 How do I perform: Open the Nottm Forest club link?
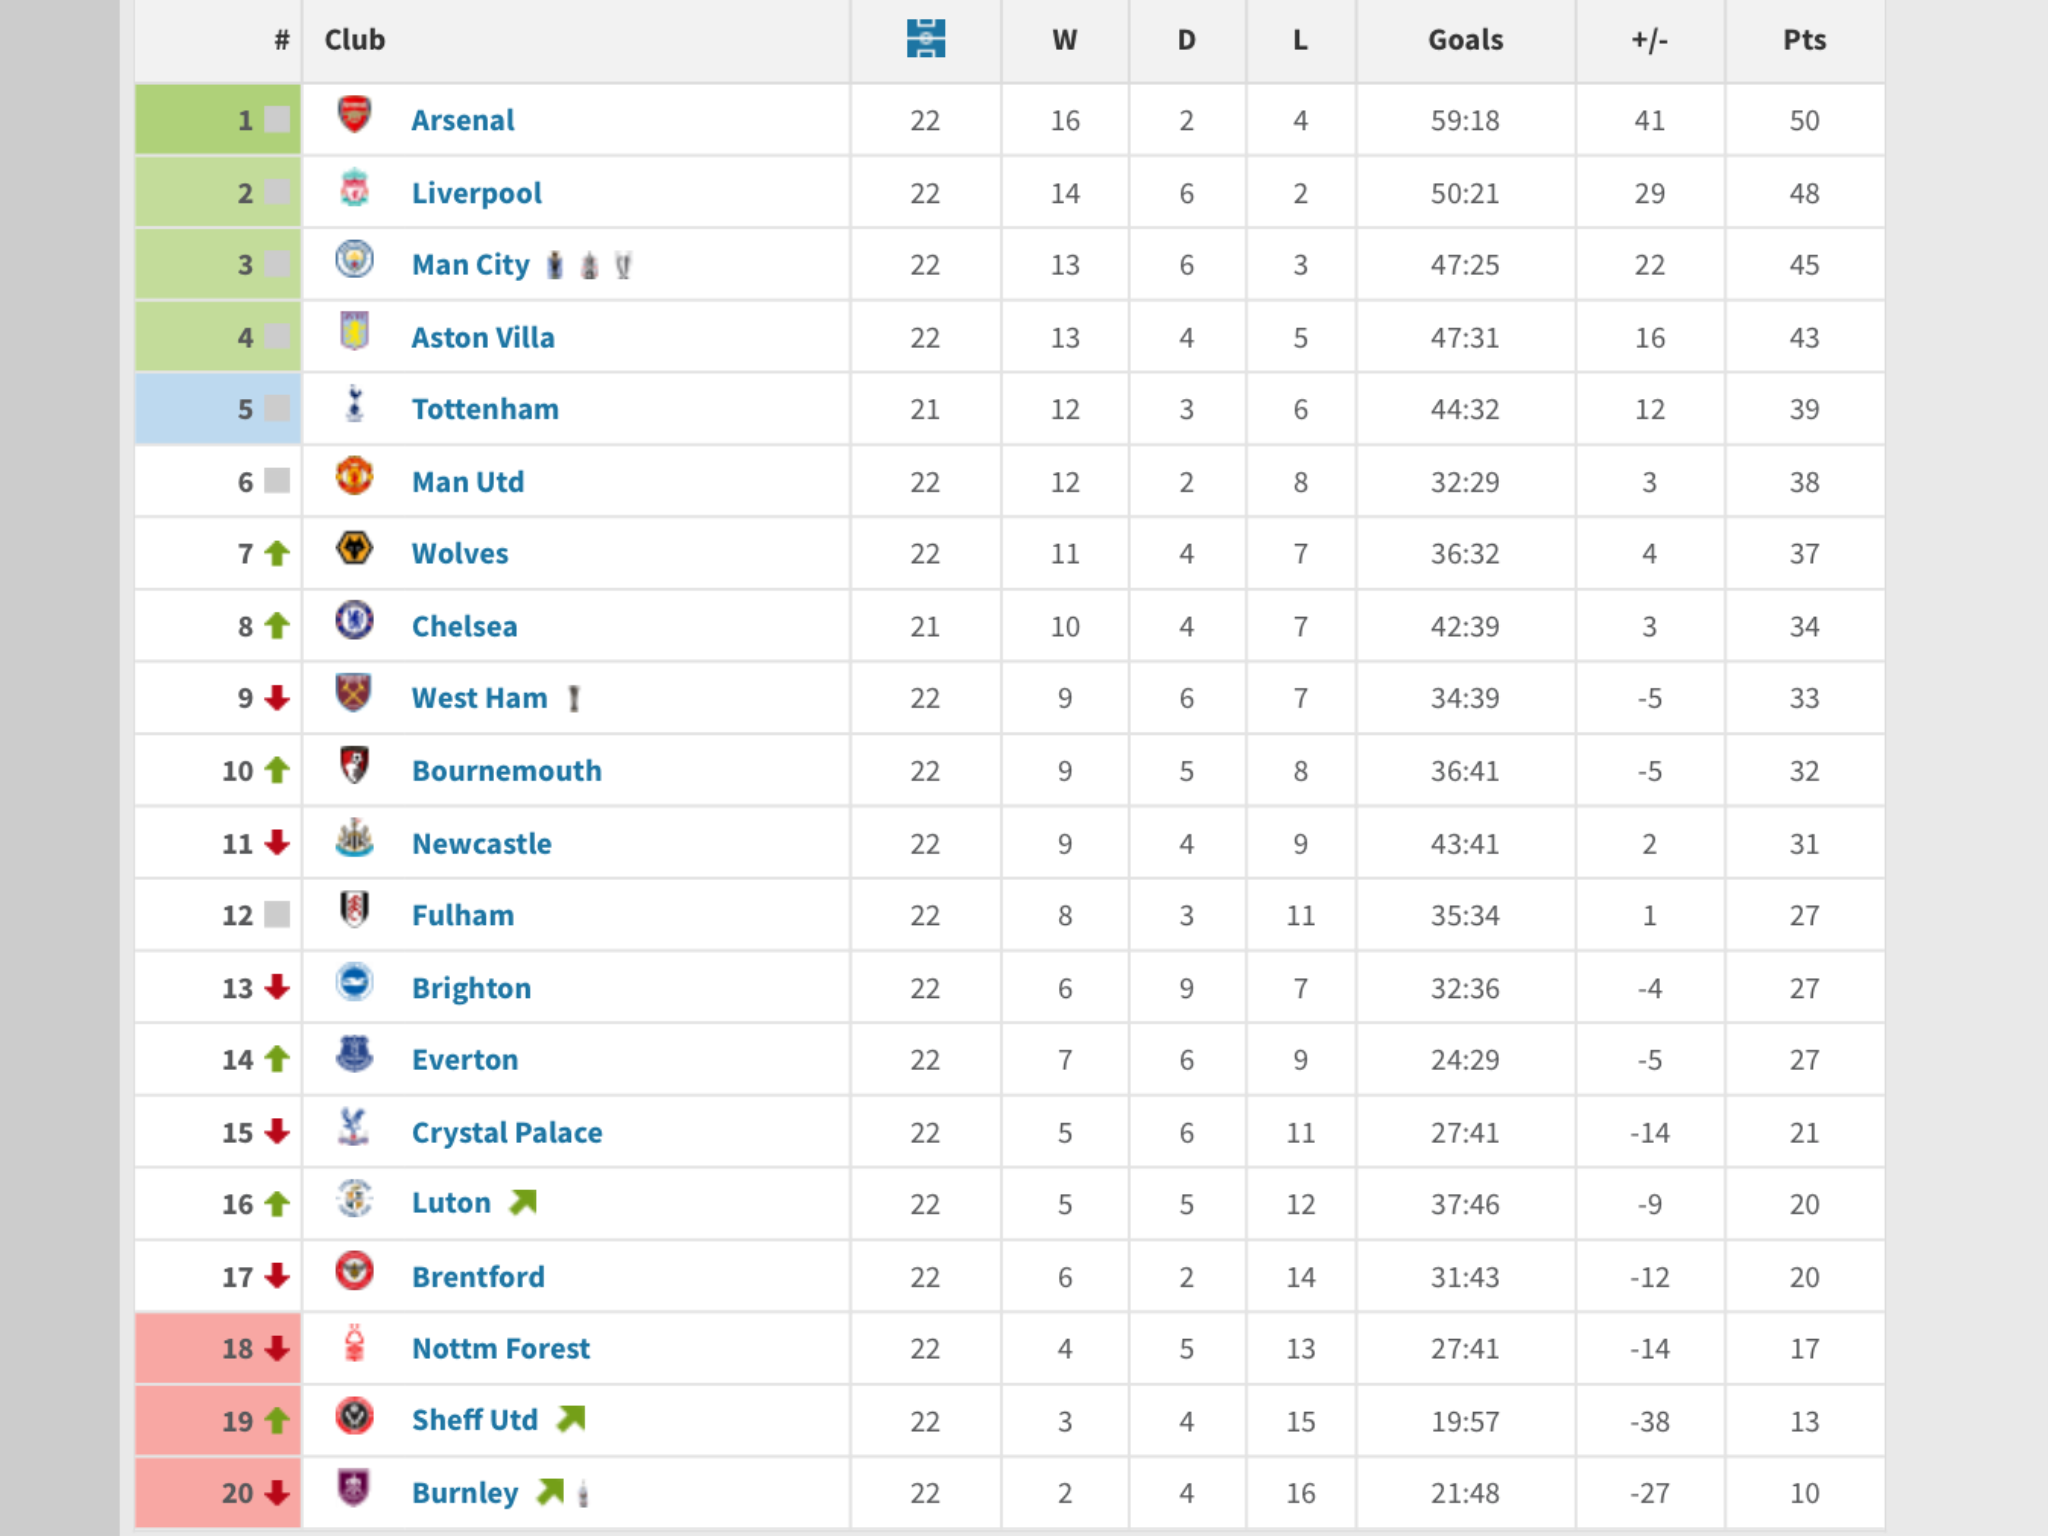point(501,1348)
